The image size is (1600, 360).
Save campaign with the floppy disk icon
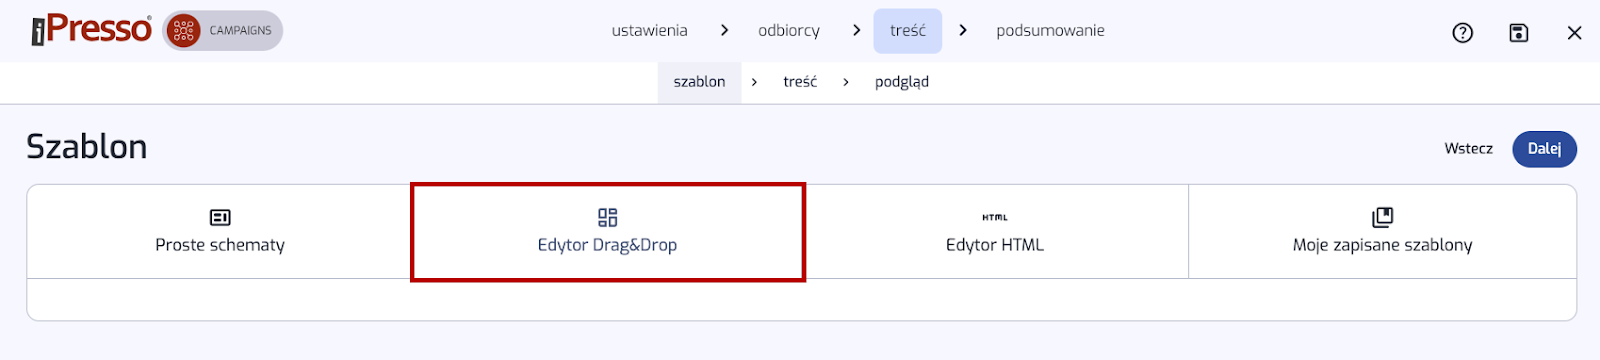[1518, 33]
